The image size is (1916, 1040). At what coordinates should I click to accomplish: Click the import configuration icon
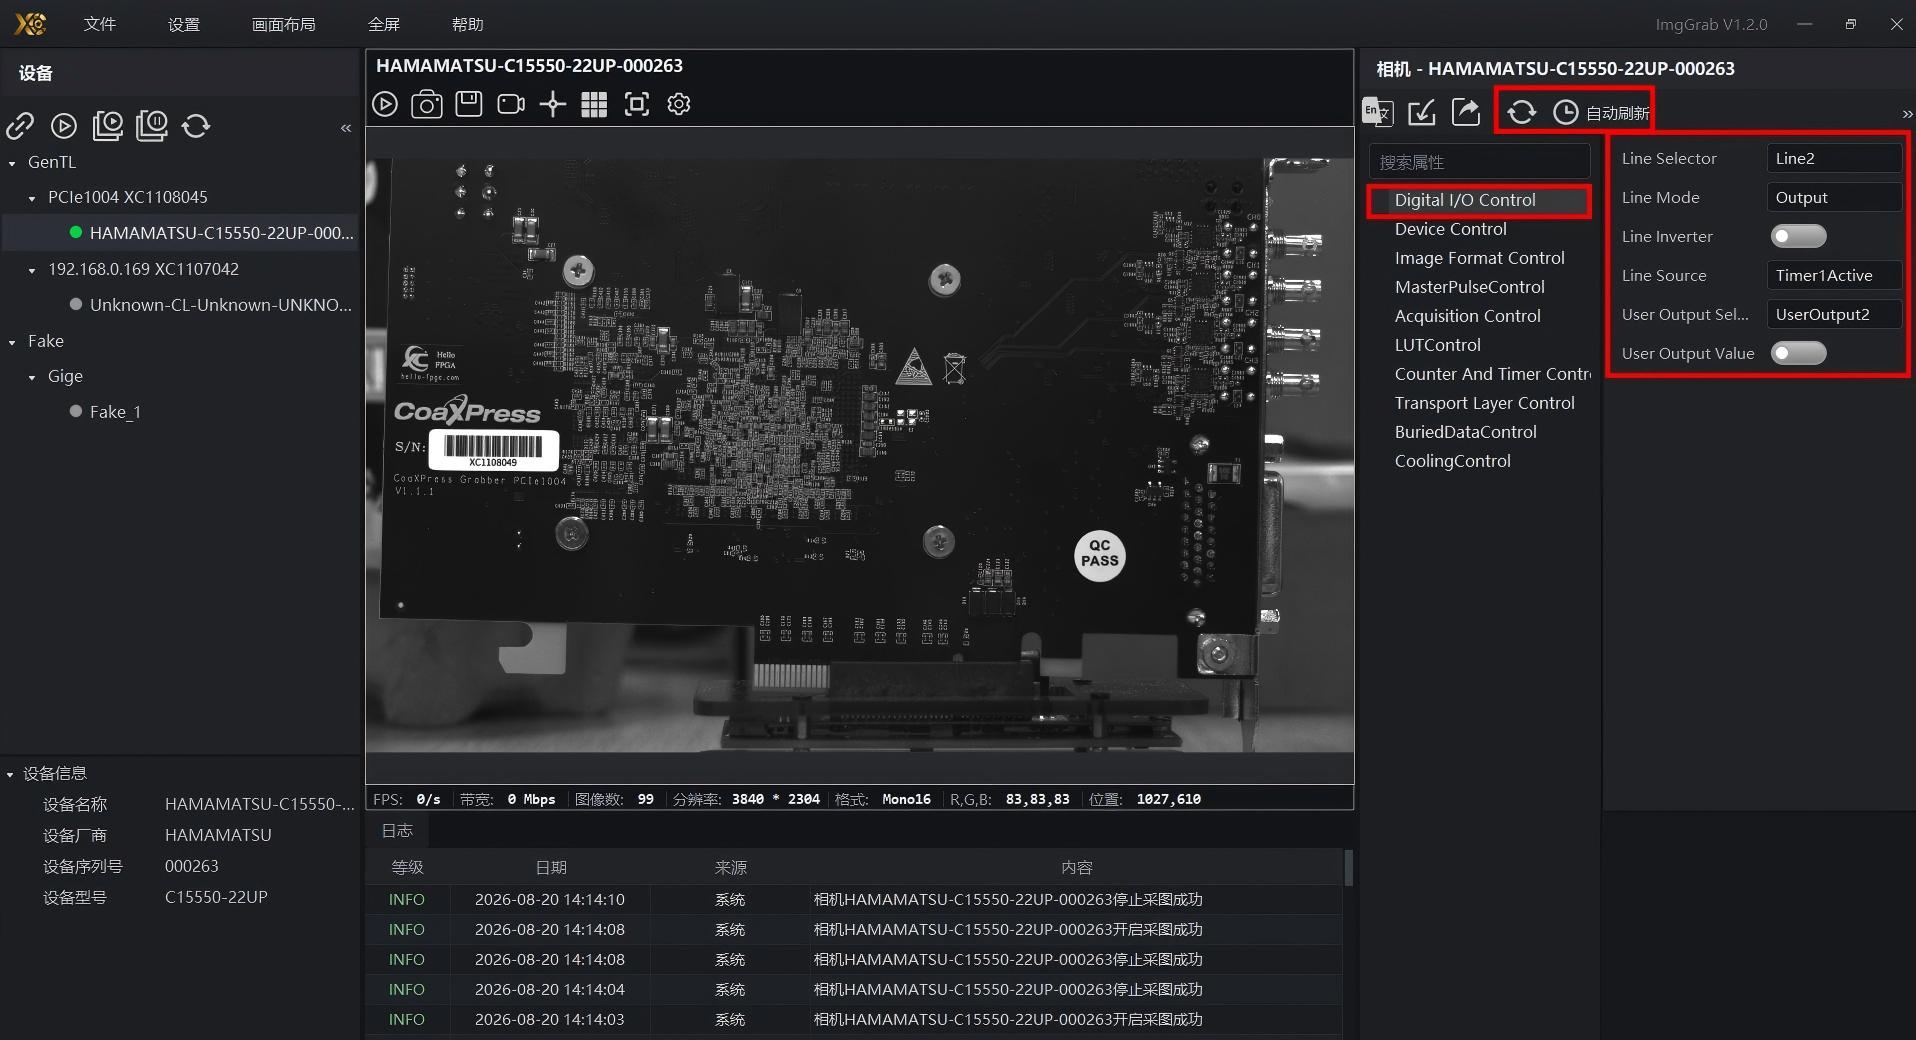[x=1422, y=112]
